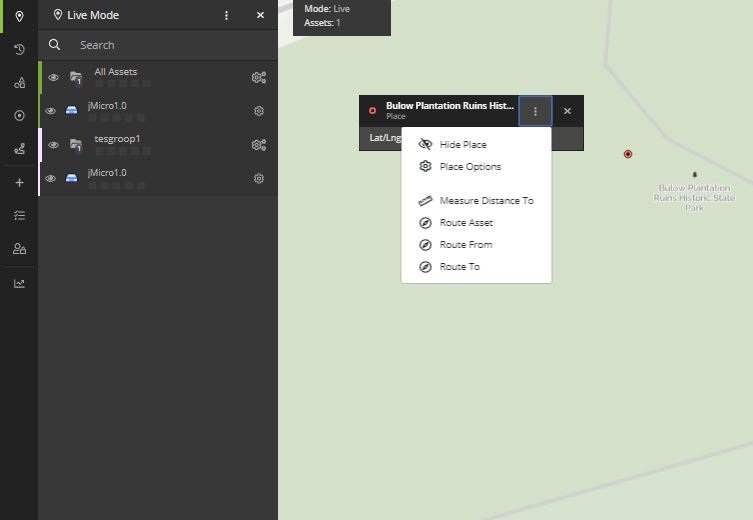Open Live Mode panel three-dot menu

pyautogui.click(x=227, y=15)
